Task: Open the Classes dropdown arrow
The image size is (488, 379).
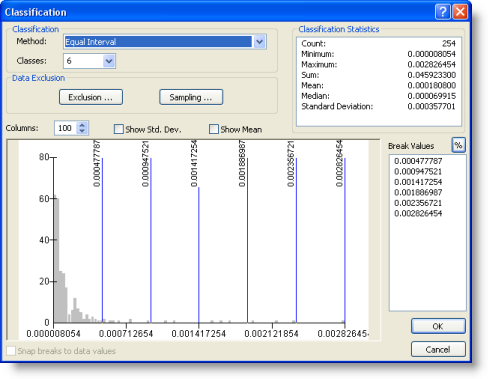Action: [109, 61]
